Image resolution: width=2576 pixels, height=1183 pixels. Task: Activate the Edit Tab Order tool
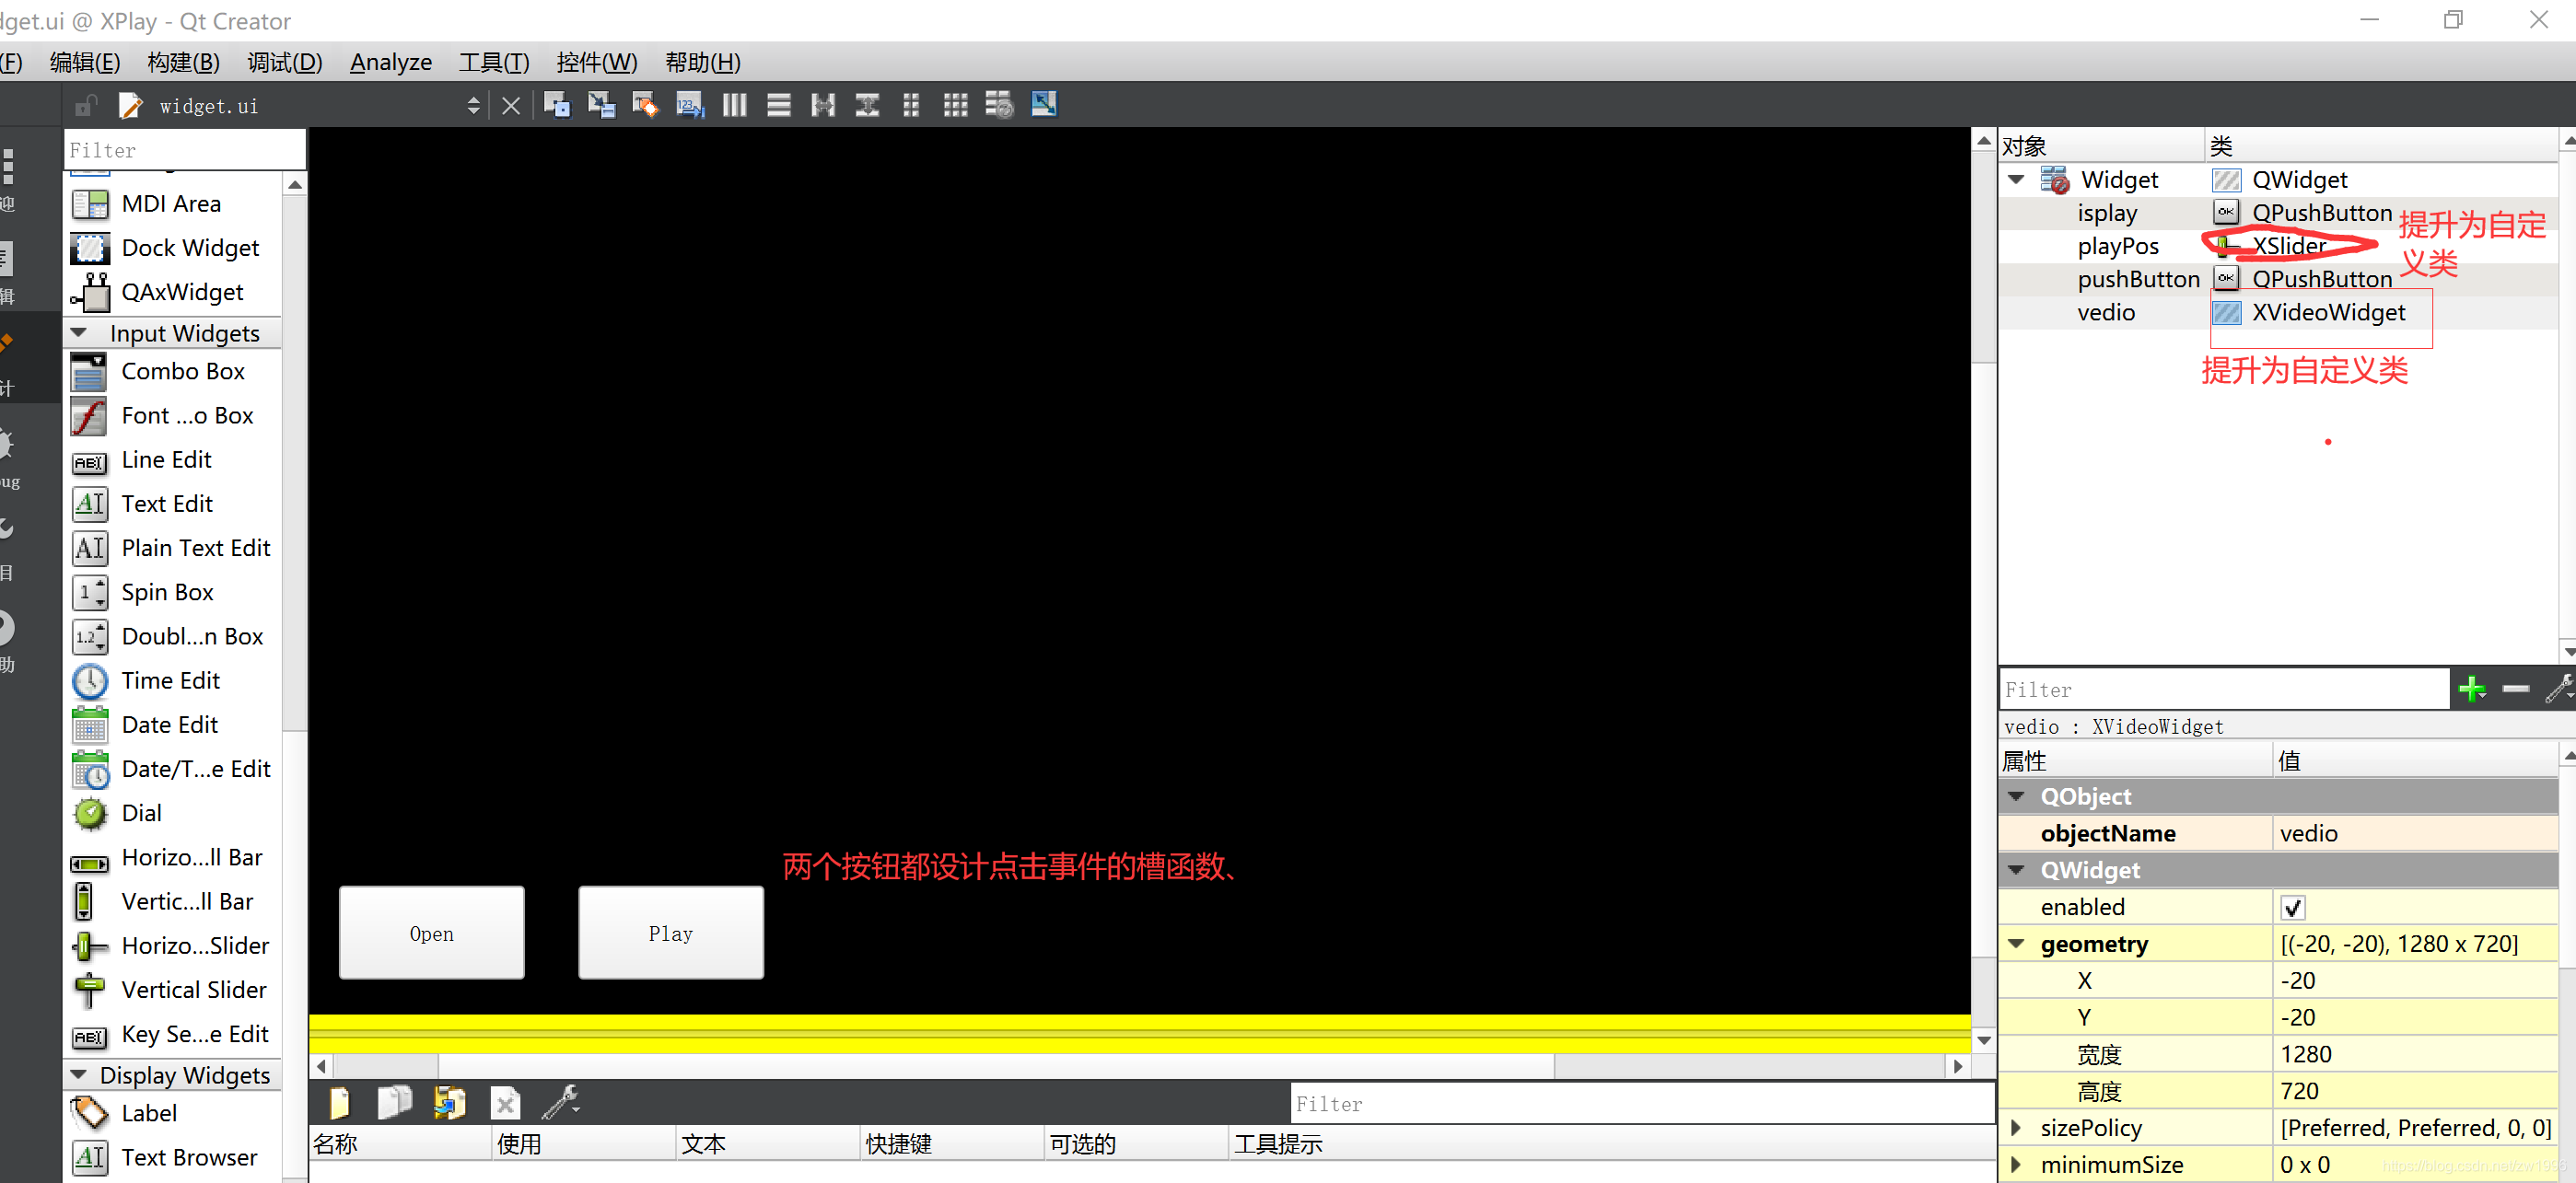pyautogui.click(x=690, y=105)
